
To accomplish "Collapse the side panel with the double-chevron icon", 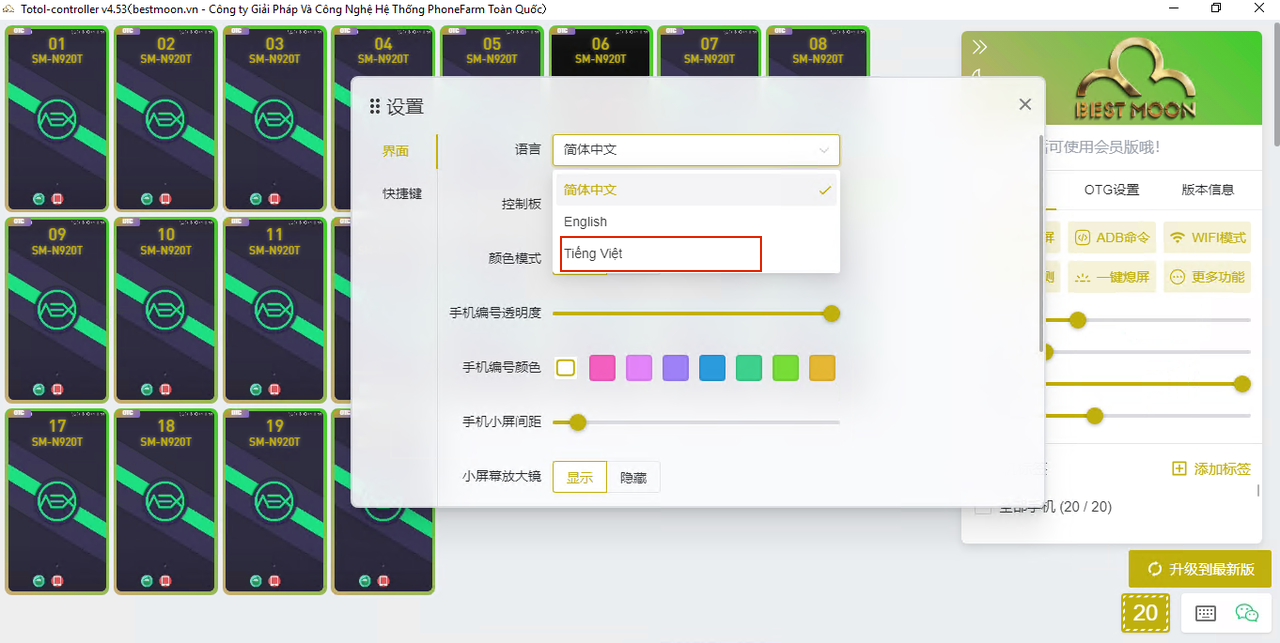I will click(980, 47).
